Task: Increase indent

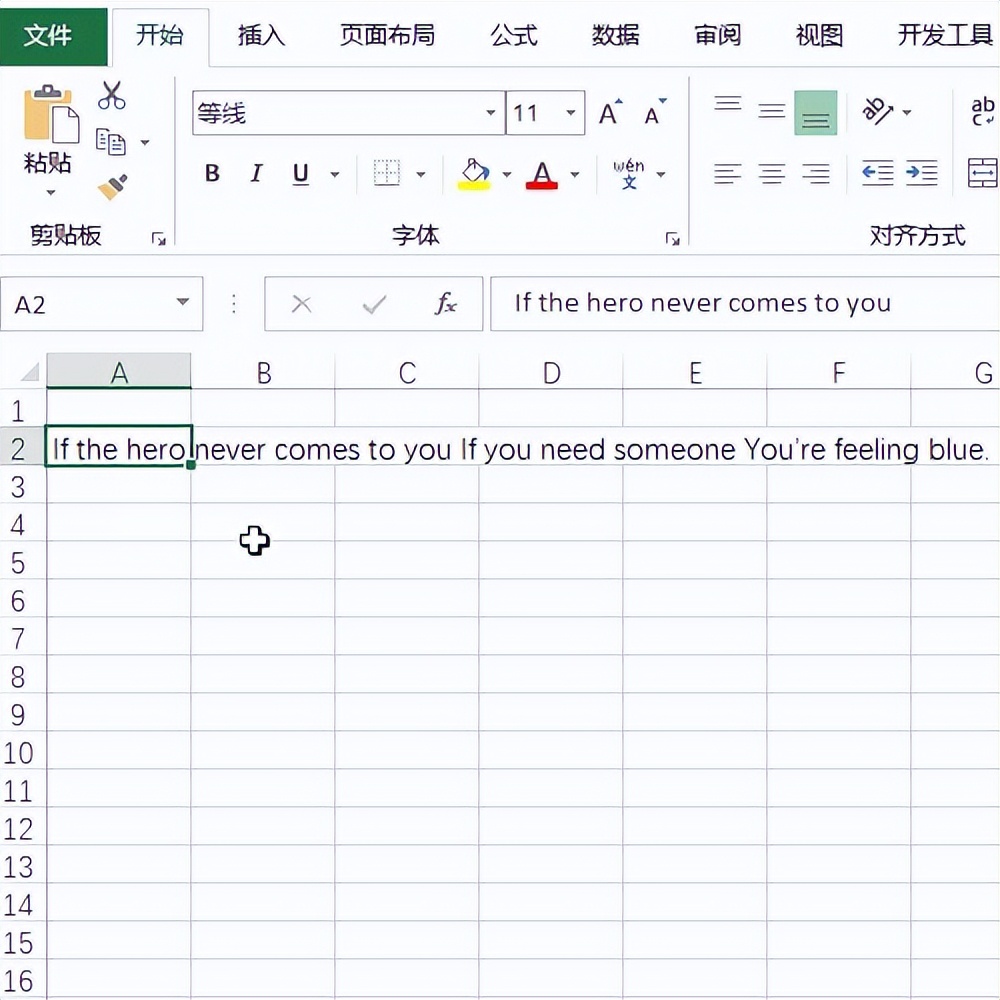Action: coord(922,173)
